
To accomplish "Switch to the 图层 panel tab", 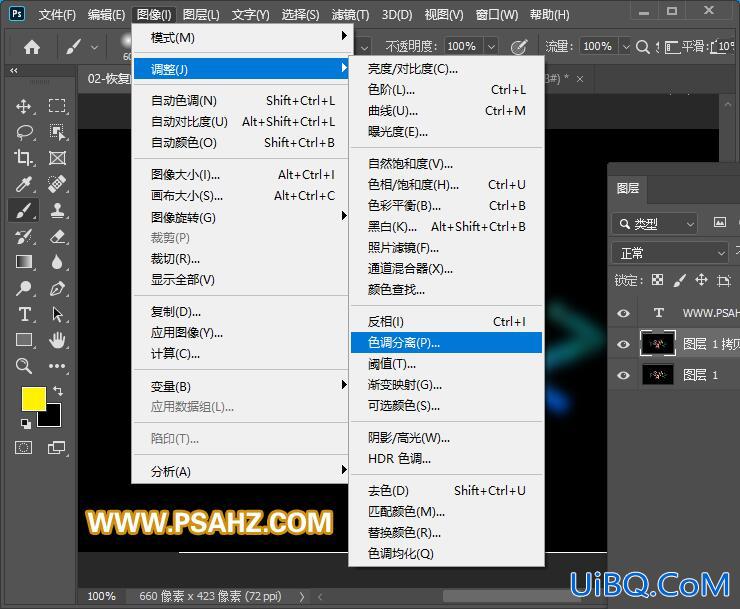I will [x=628, y=188].
